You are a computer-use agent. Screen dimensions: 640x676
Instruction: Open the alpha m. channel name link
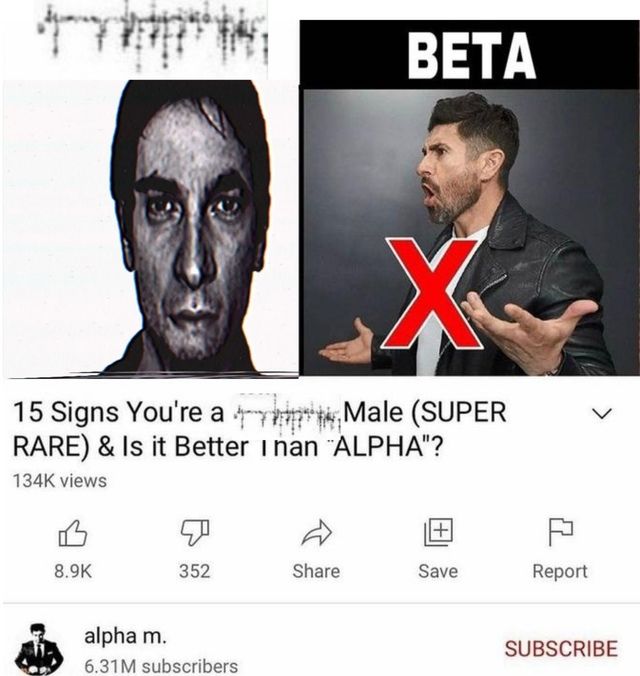point(125,635)
